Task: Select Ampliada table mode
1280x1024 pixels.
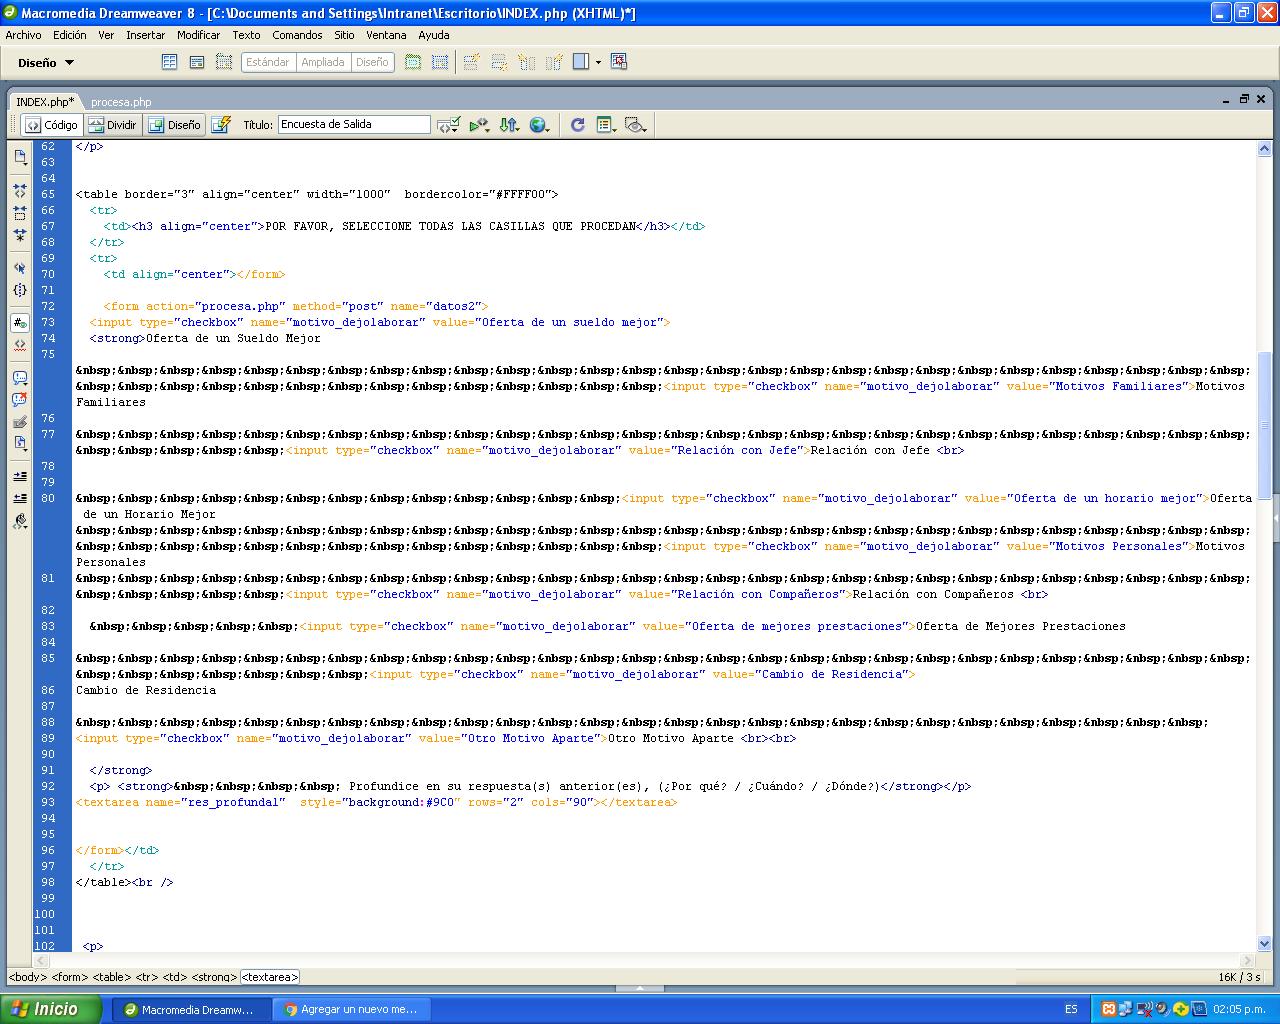Action: click(x=322, y=62)
